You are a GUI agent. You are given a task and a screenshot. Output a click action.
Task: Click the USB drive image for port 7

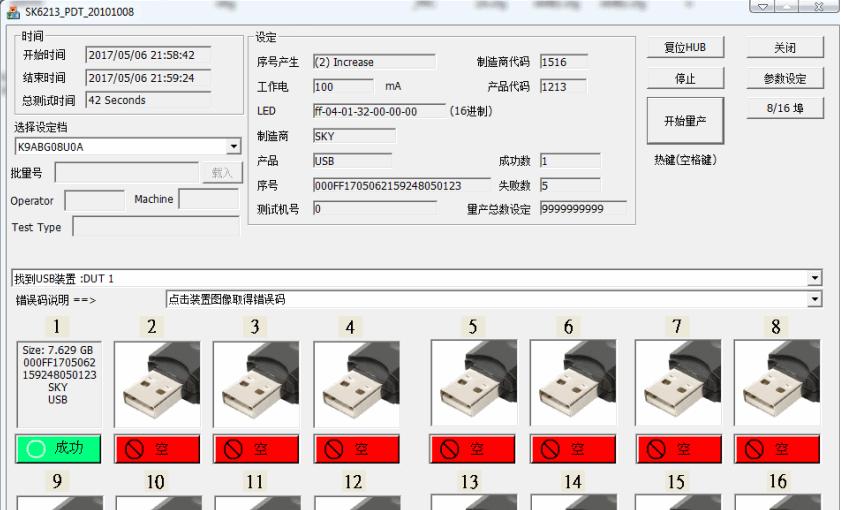click(679, 385)
